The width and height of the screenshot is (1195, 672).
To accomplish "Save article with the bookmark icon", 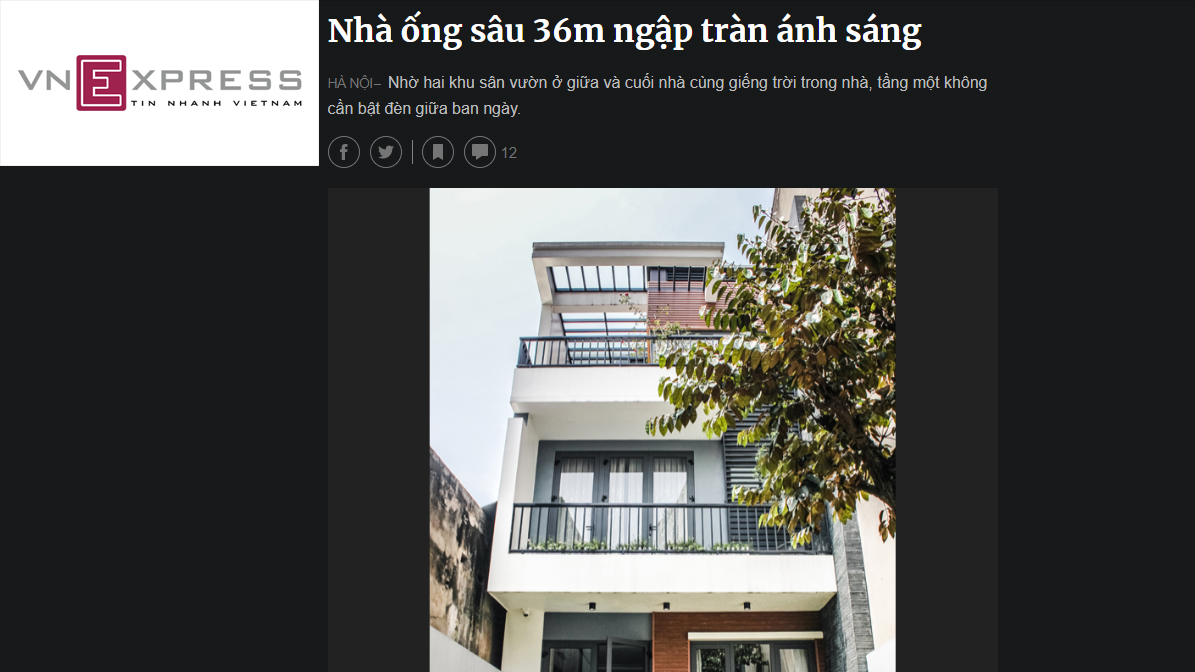I will 438,152.
